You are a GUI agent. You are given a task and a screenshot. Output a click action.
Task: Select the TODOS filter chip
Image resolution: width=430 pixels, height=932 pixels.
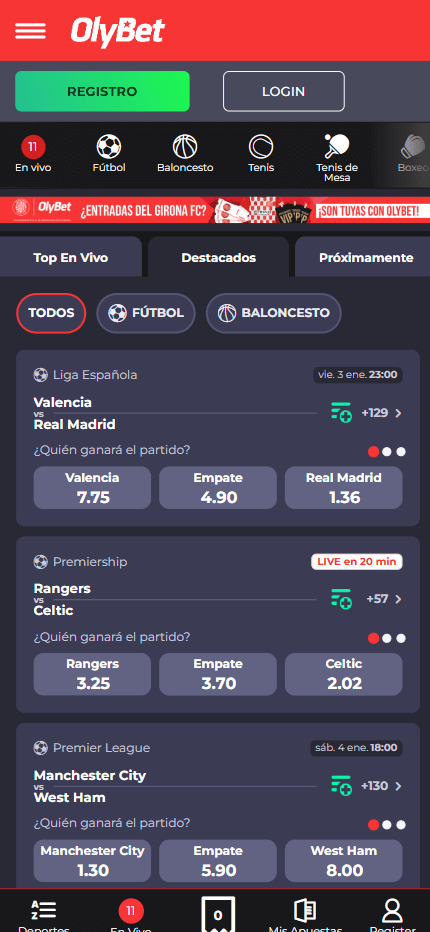[x=51, y=313]
